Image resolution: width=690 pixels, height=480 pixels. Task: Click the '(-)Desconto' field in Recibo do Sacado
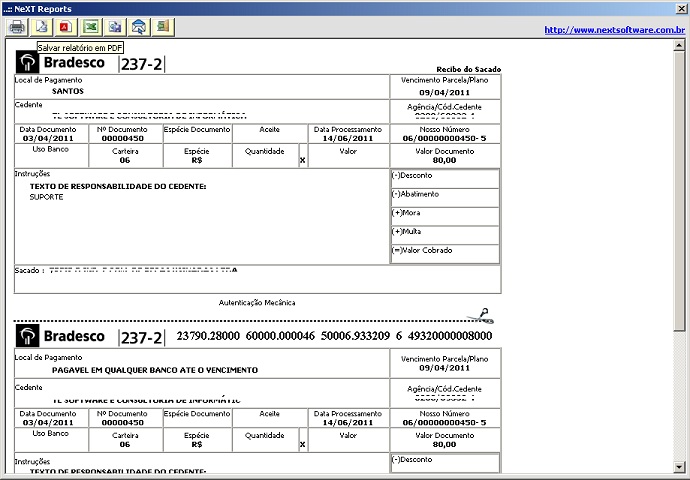point(445,179)
